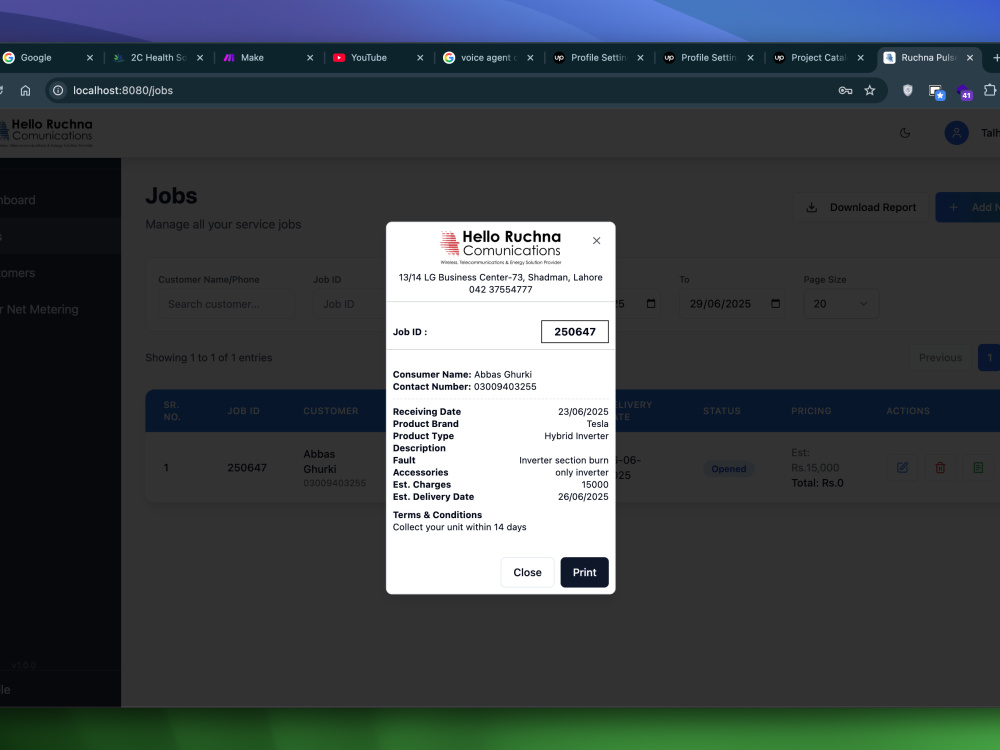Close the YouTube tab

click(x=420, y=57)
